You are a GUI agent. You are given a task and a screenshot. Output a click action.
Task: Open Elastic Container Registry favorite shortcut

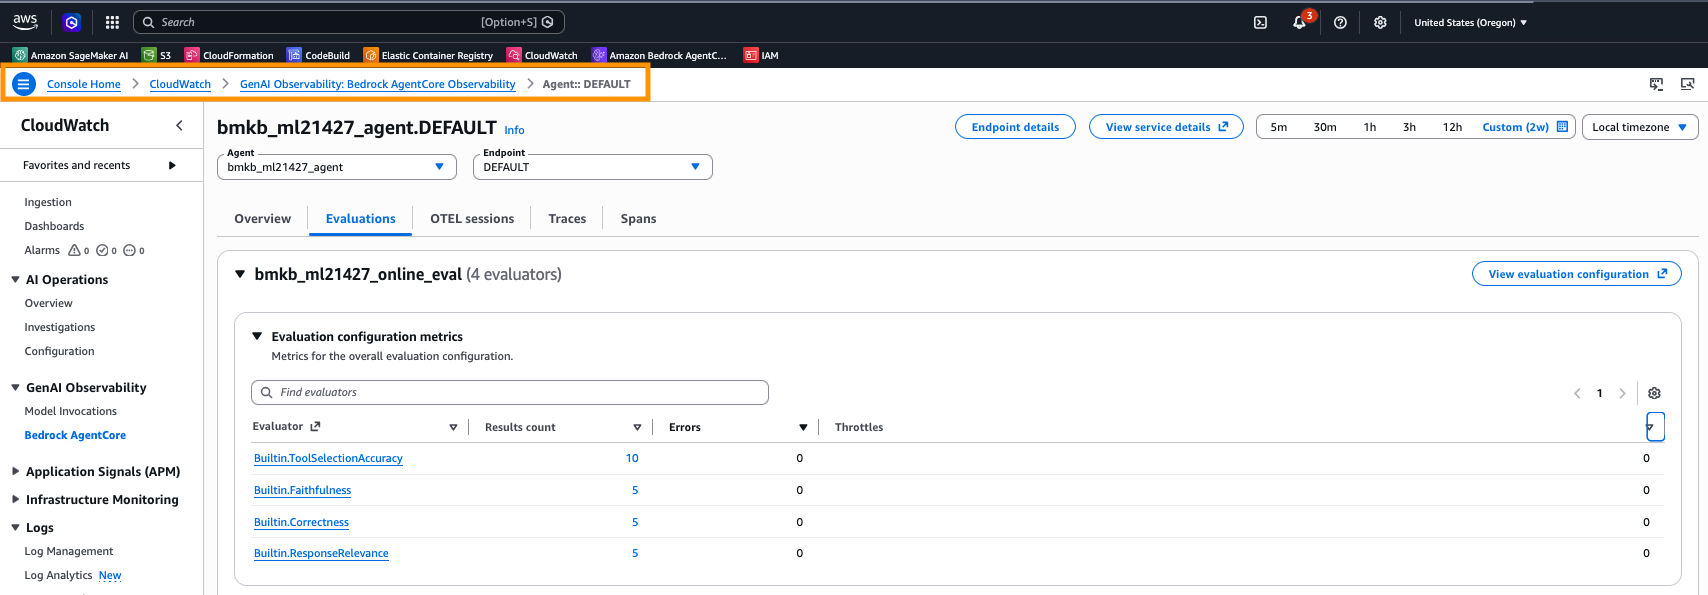[428, 55]
